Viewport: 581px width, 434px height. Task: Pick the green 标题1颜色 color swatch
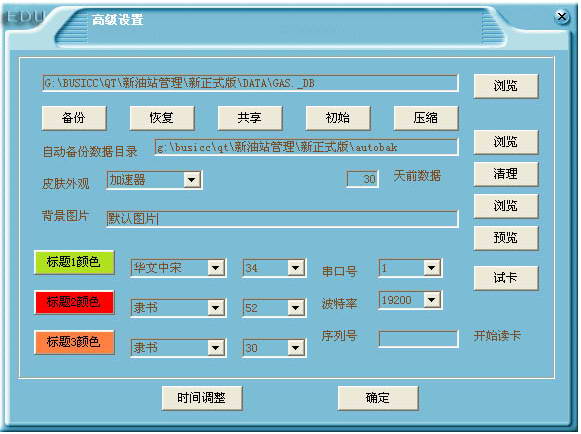[x=74, y=262]
